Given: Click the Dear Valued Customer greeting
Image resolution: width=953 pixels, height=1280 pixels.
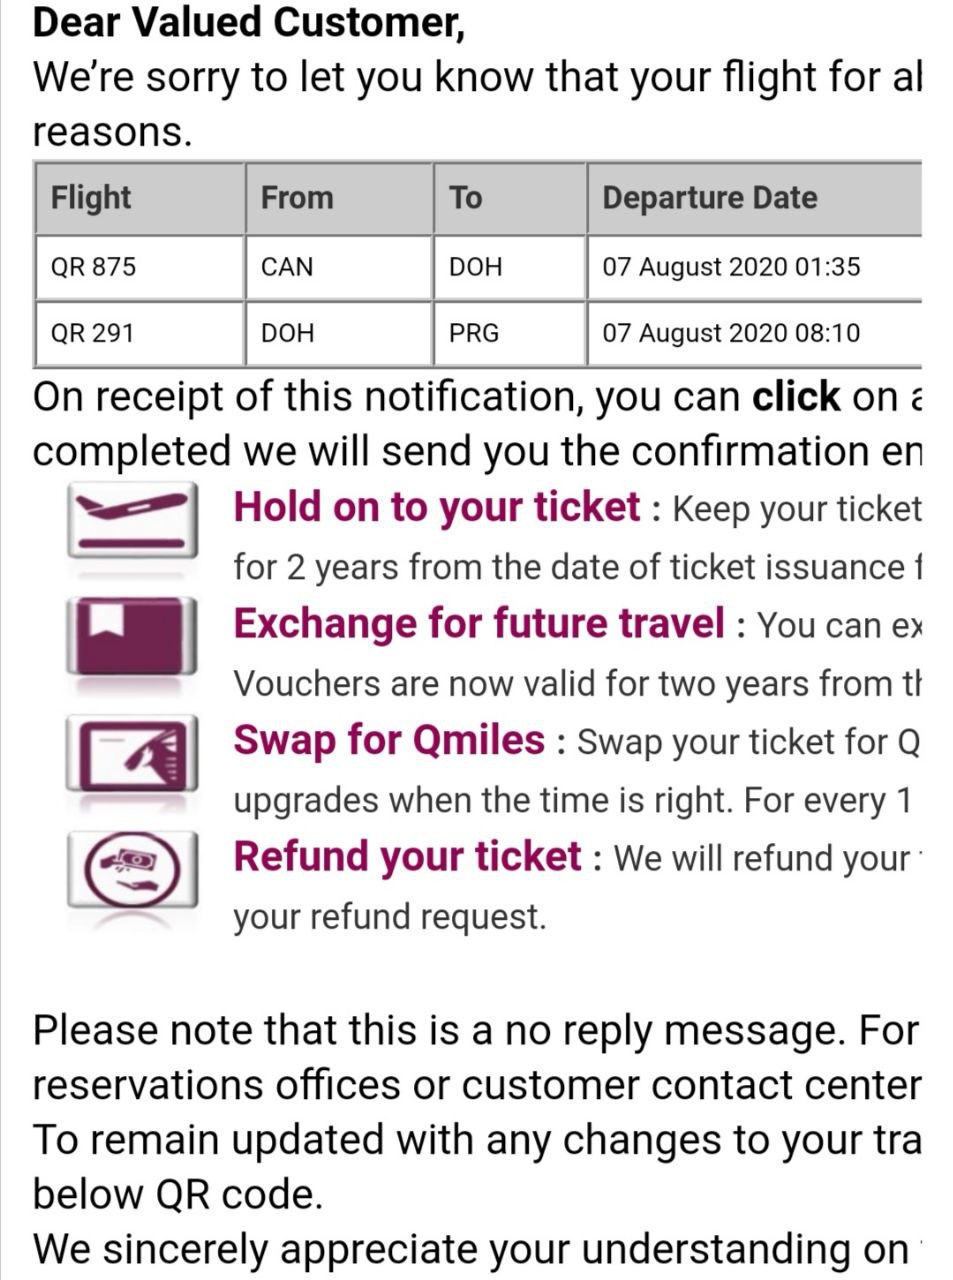Looking at the screenshot, I should click(x=249, y=22).
